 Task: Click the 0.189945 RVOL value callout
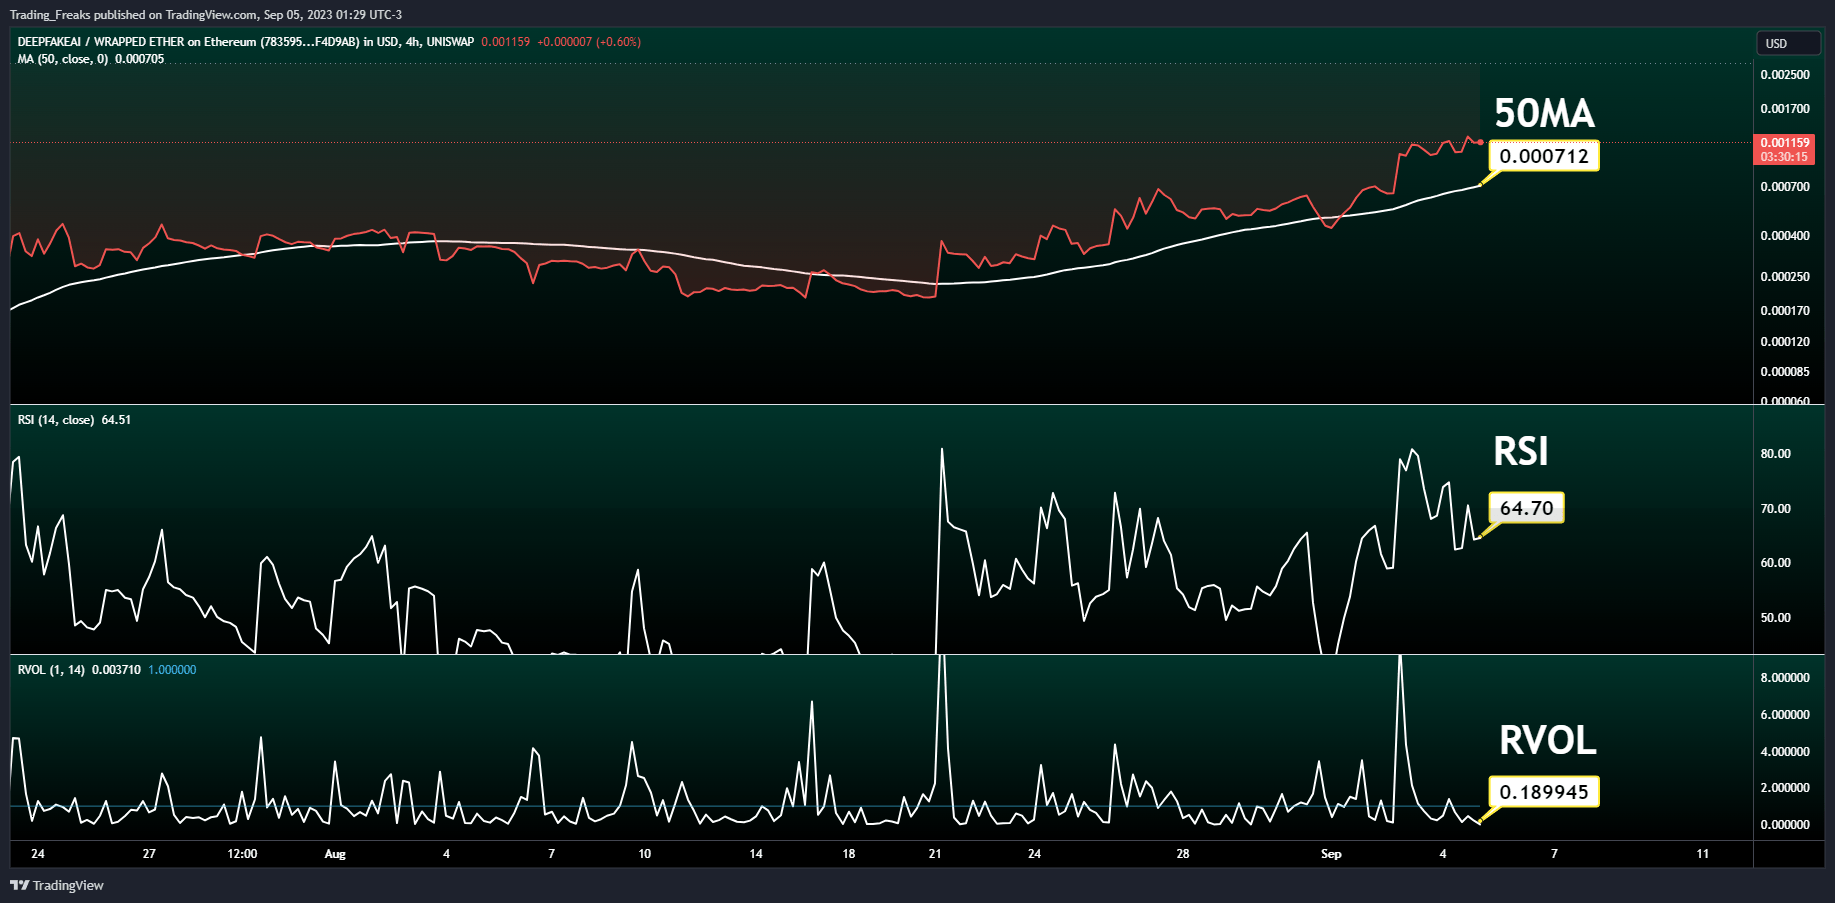[1544, 792]
